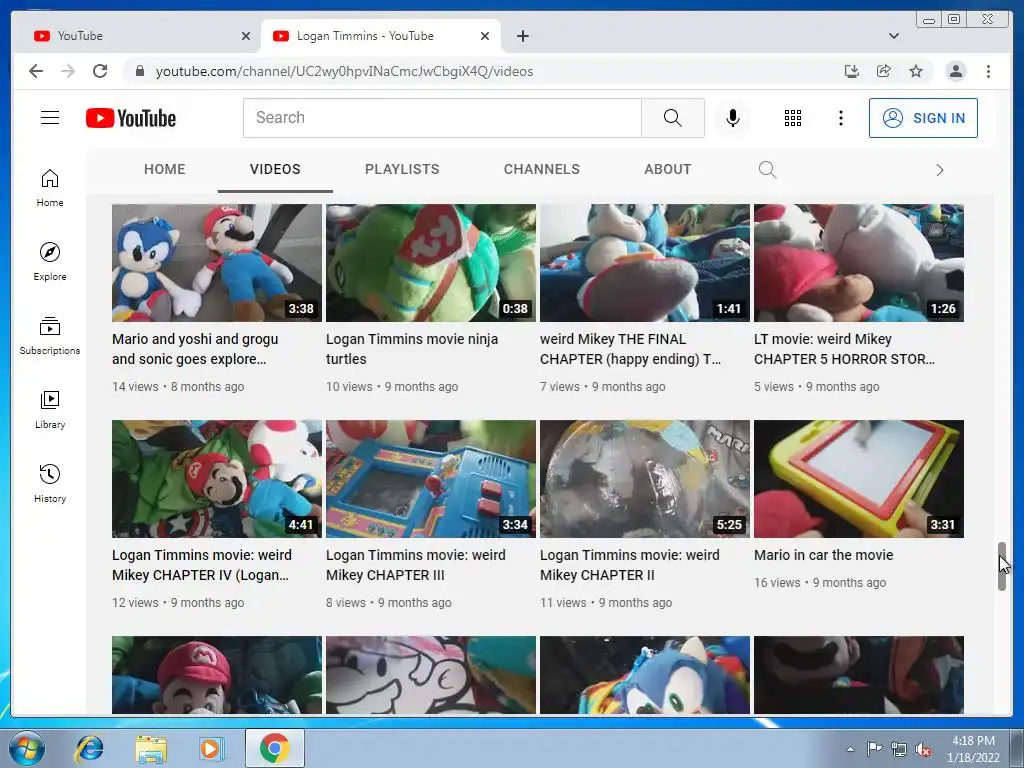Open the Chrome profile avatar
This screenshot has width=1024, height=768.
coord(955,71)
